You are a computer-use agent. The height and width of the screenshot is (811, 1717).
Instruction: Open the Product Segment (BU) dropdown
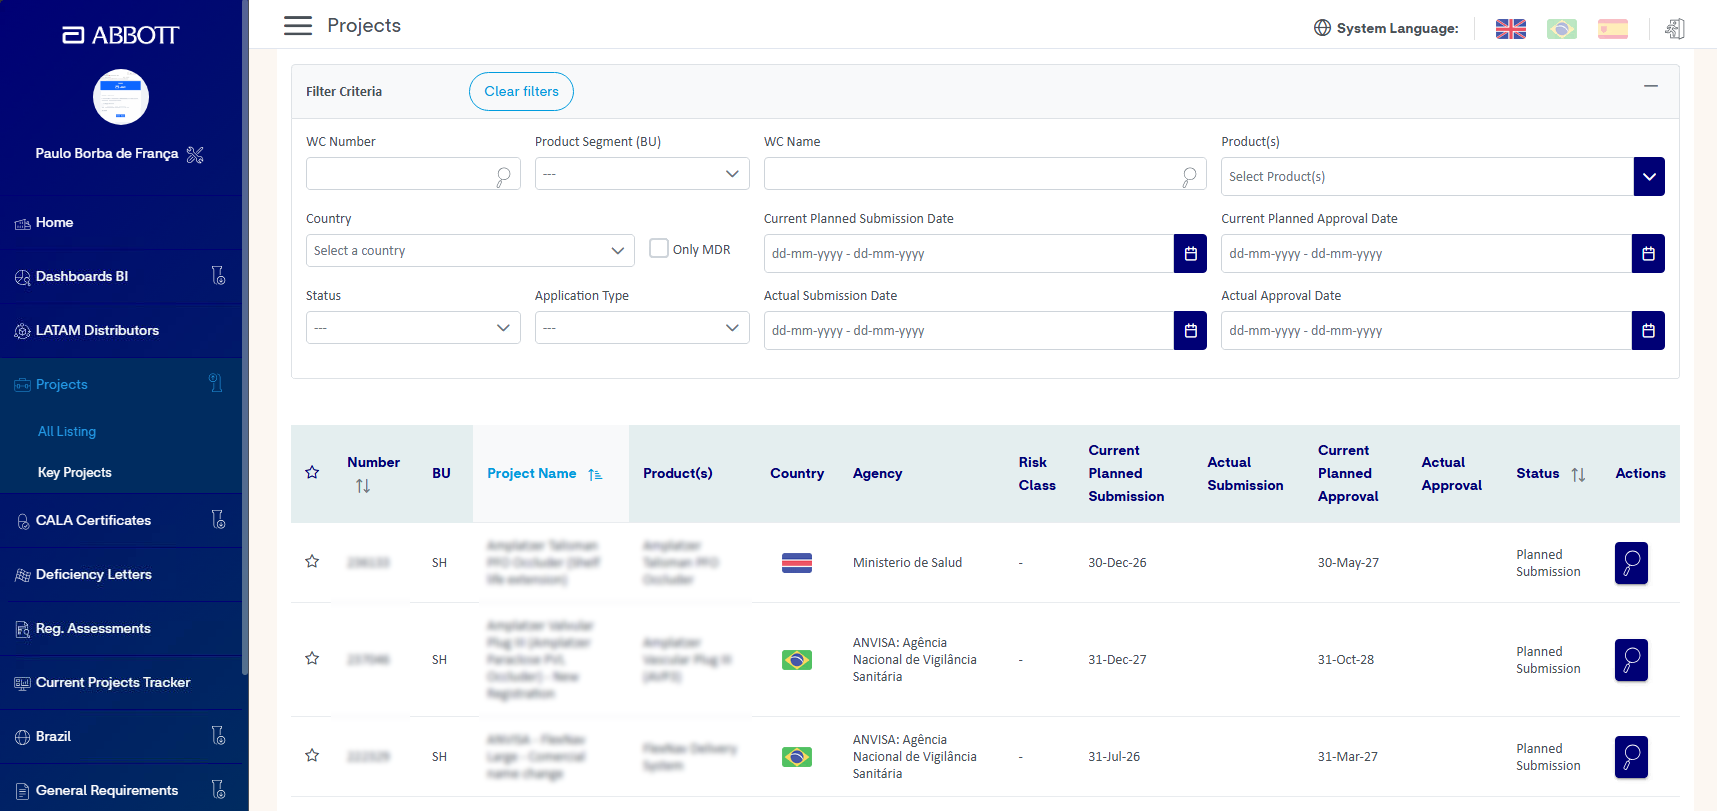click(x=642, y=174)
